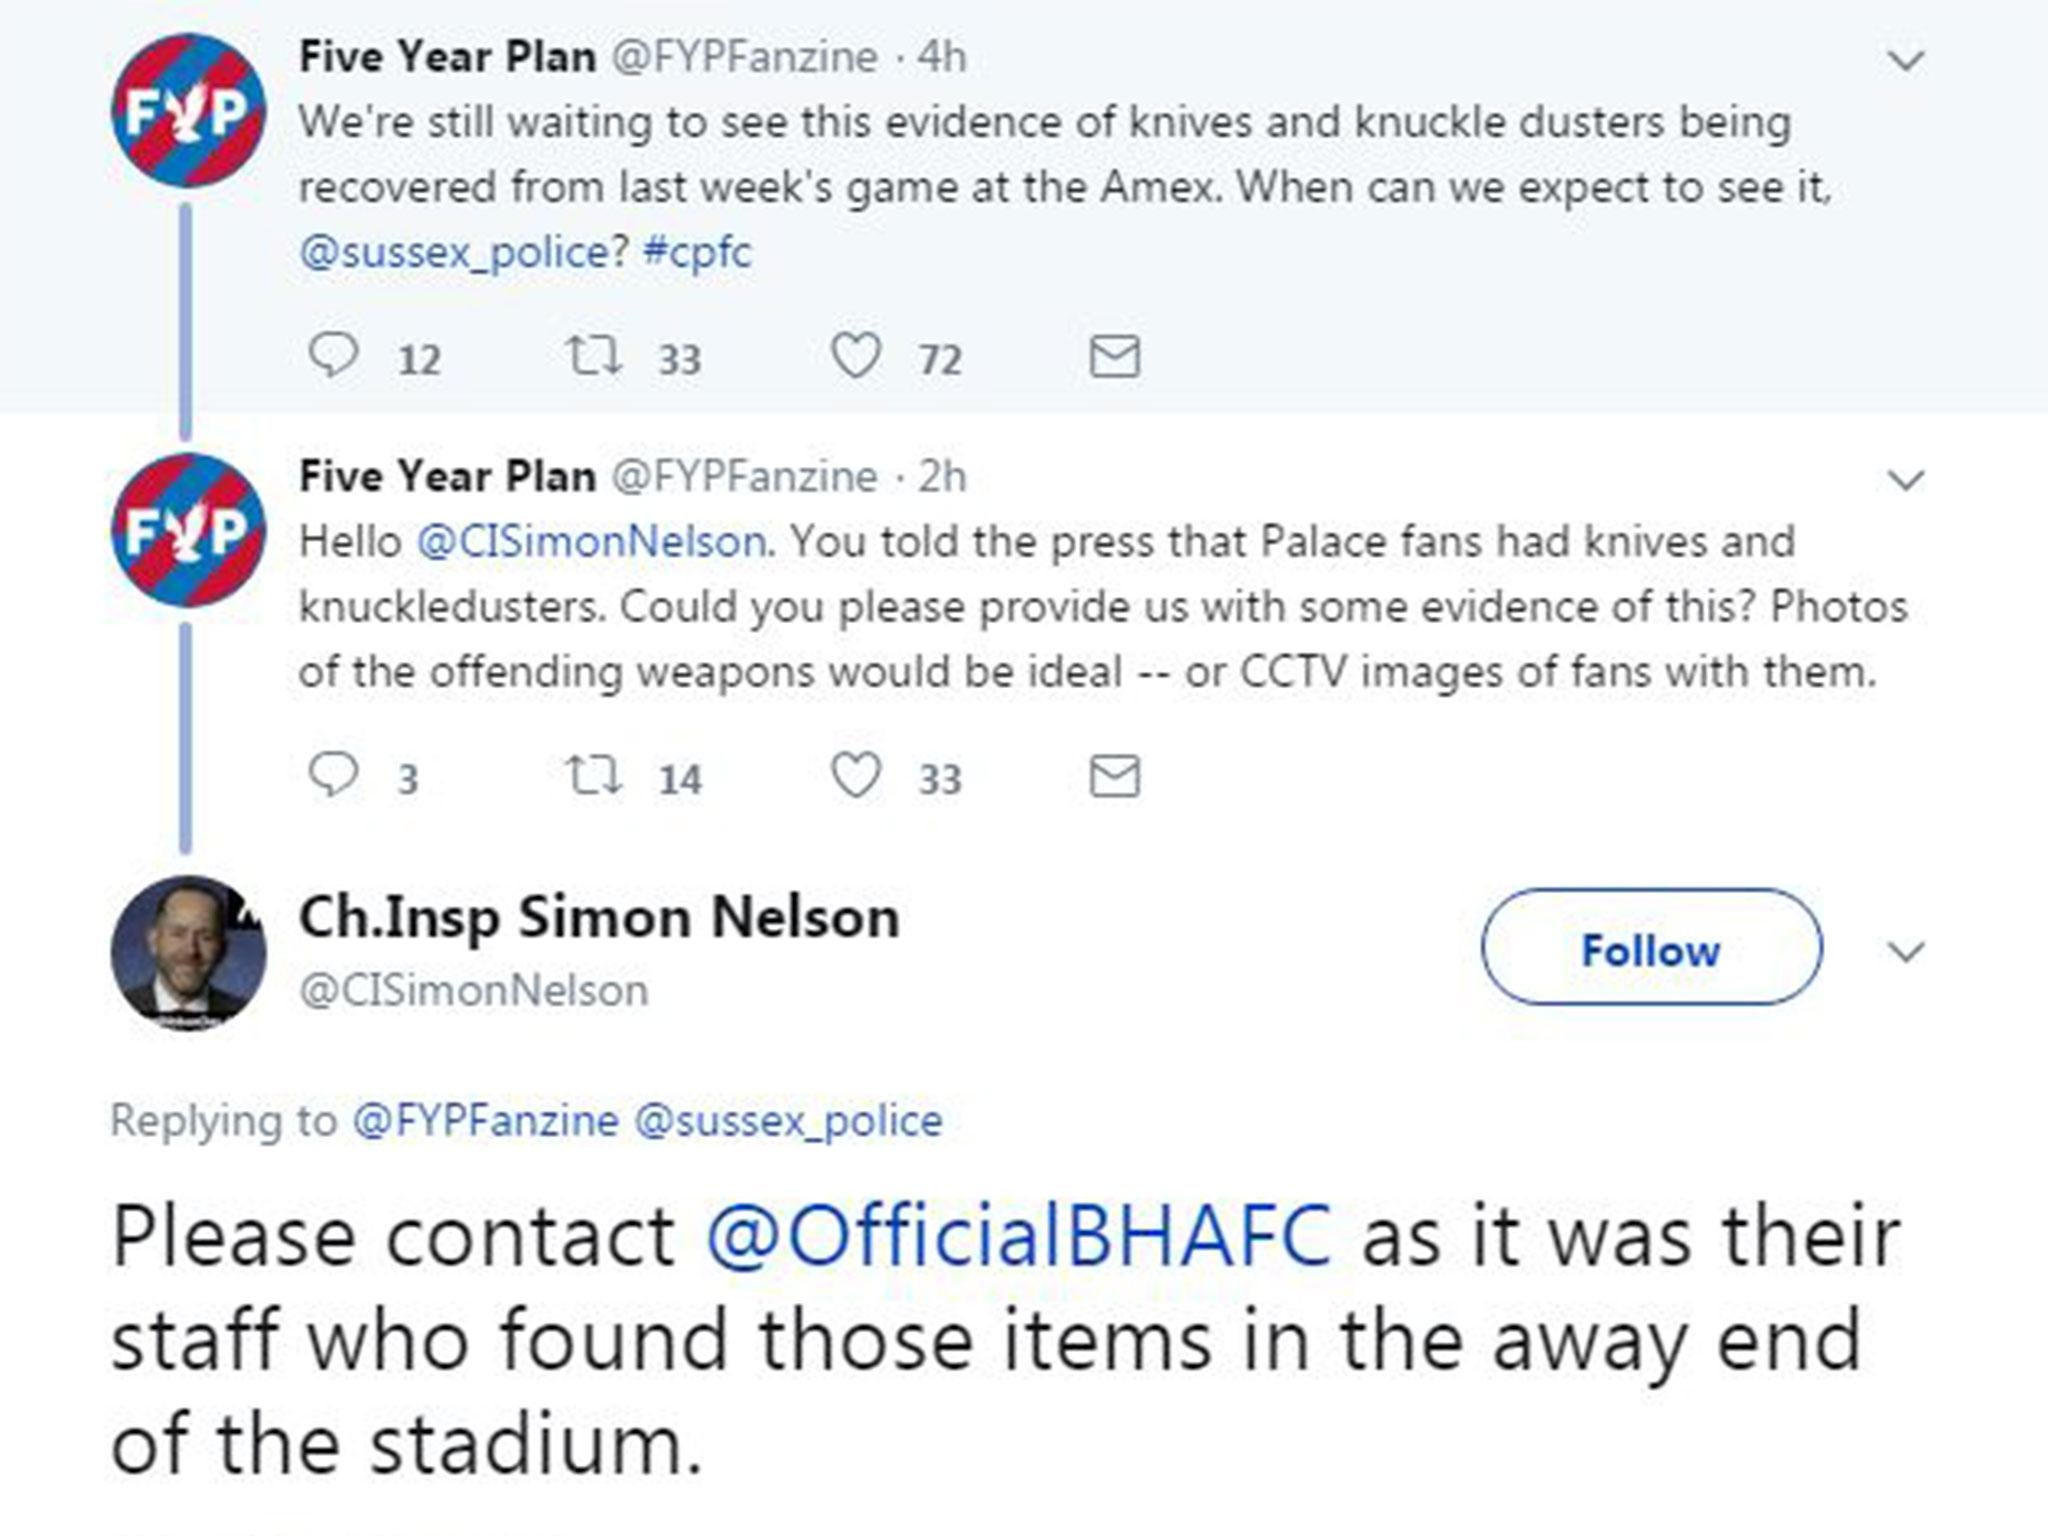Share second tweet via direct message envelope
Image resolution: width=2048 pixels, height=1536 pixels.
pyautogui.click(x=1114, y=777)
